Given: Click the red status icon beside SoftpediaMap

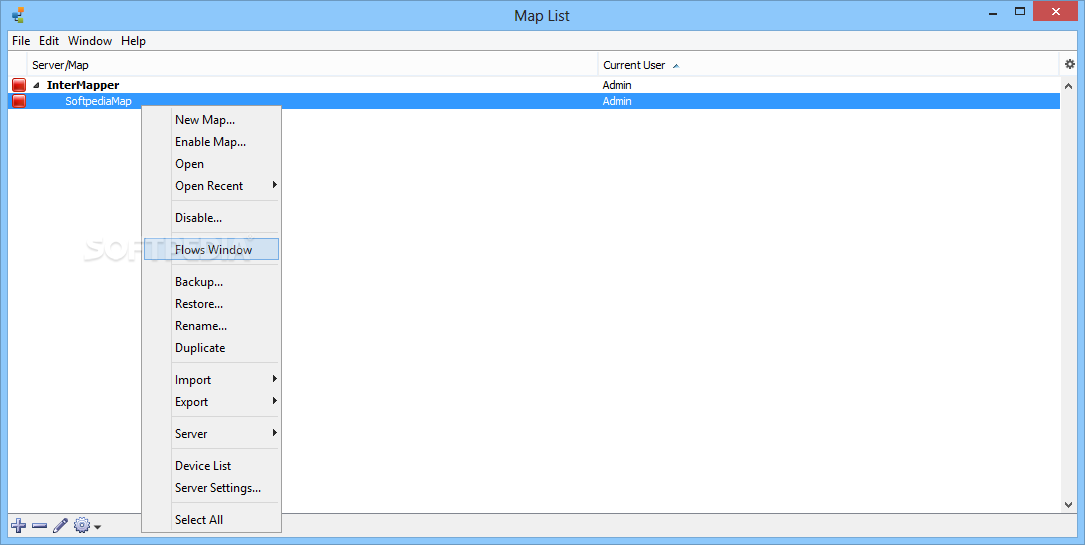Looking at the screenshot, I should [19, 101].
